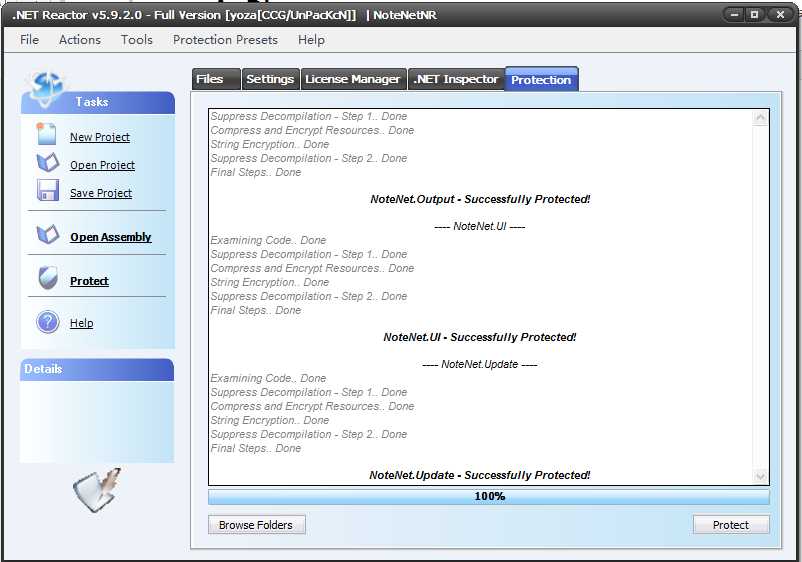The image size is (802, 562).
Task: Open the .NET Inspector tab
Action: click(456, 79)
